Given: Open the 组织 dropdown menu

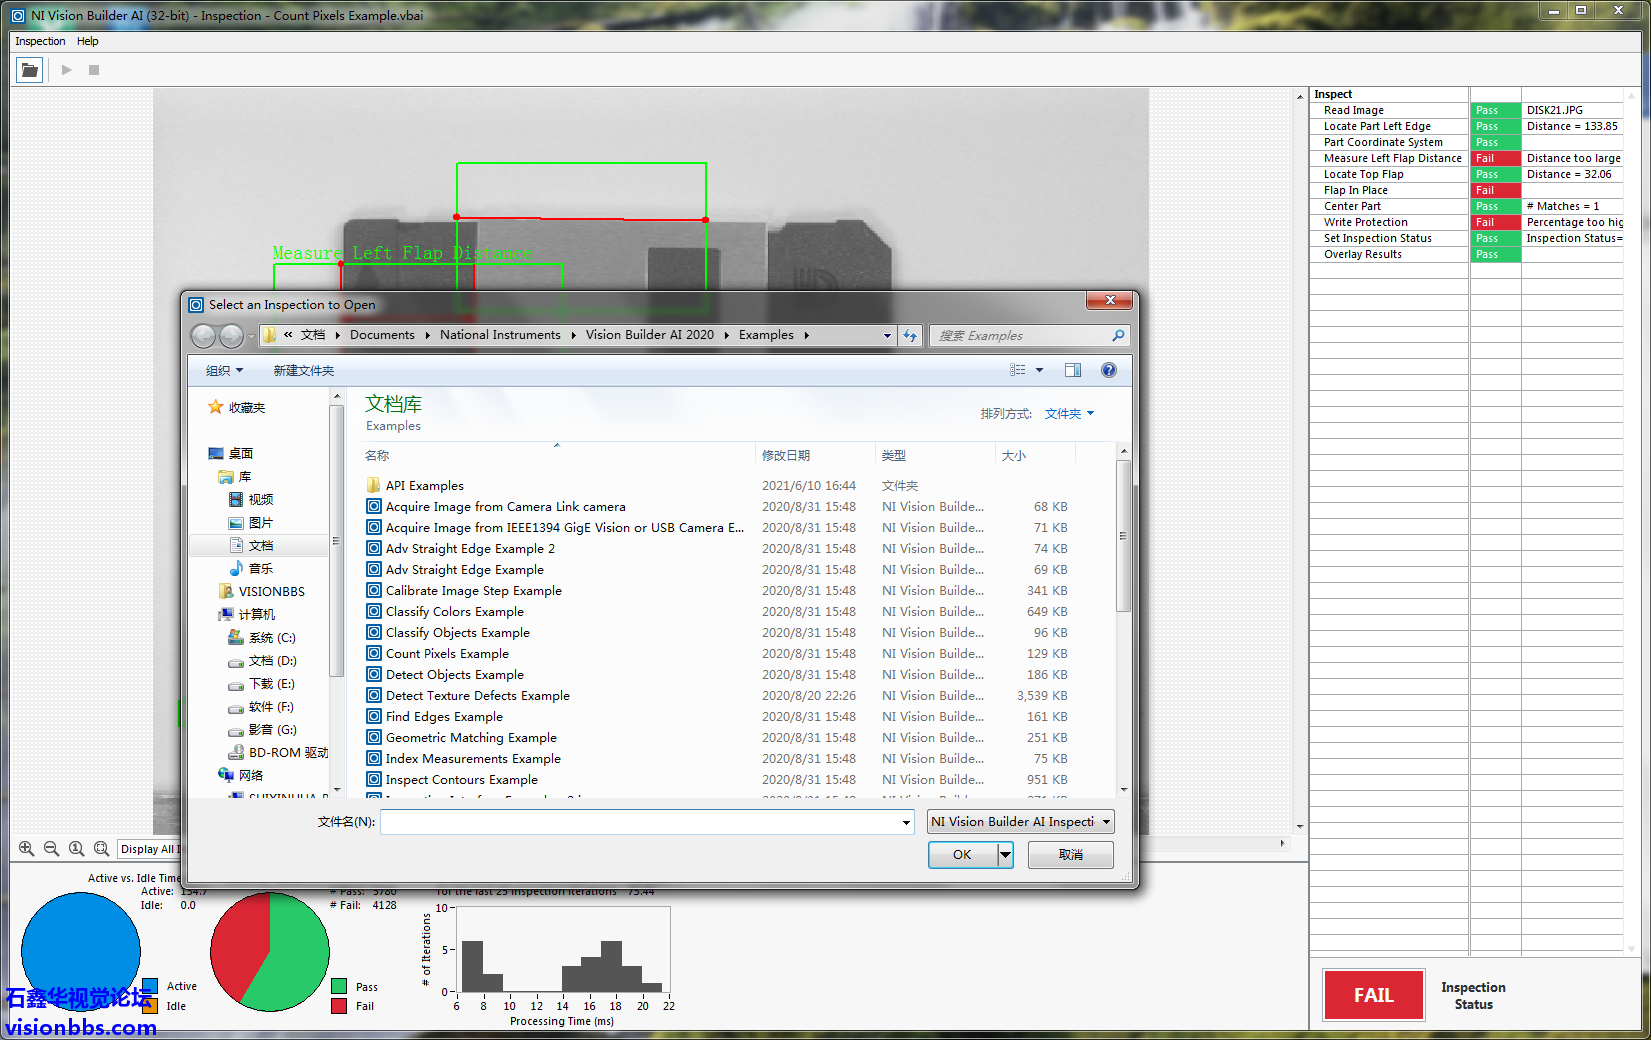Looking at the screenshot, I should click(x=224, y=371).
